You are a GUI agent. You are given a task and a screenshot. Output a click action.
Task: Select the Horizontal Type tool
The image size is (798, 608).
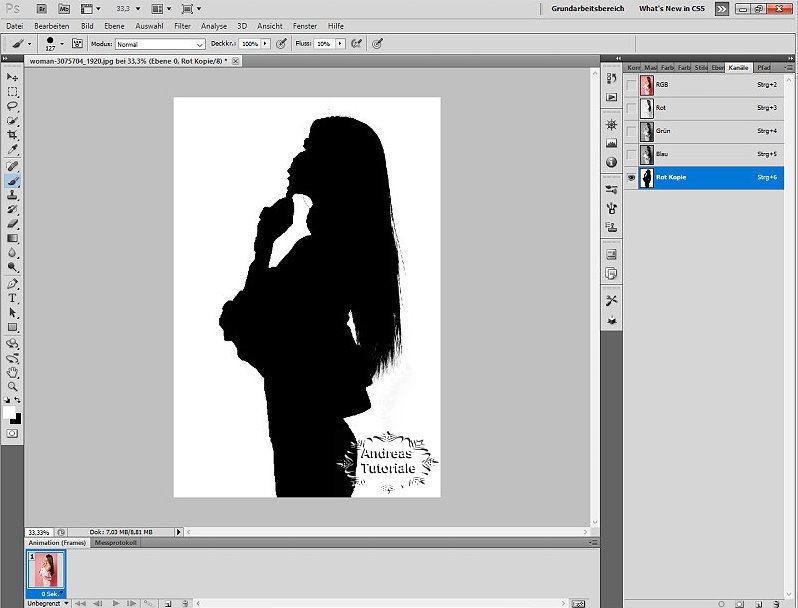(x=12, y=299)
